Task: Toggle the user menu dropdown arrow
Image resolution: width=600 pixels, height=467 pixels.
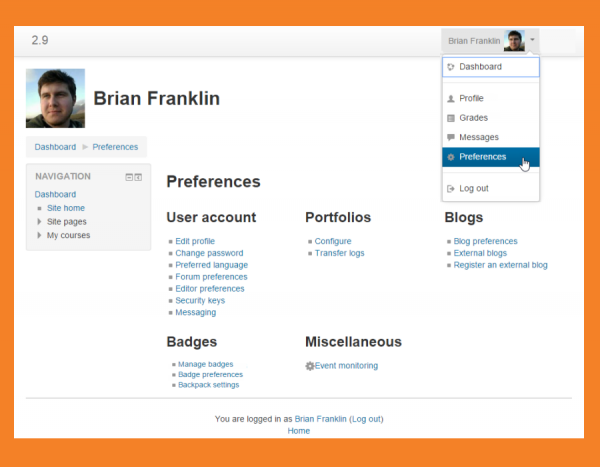Action: point(532,39)
